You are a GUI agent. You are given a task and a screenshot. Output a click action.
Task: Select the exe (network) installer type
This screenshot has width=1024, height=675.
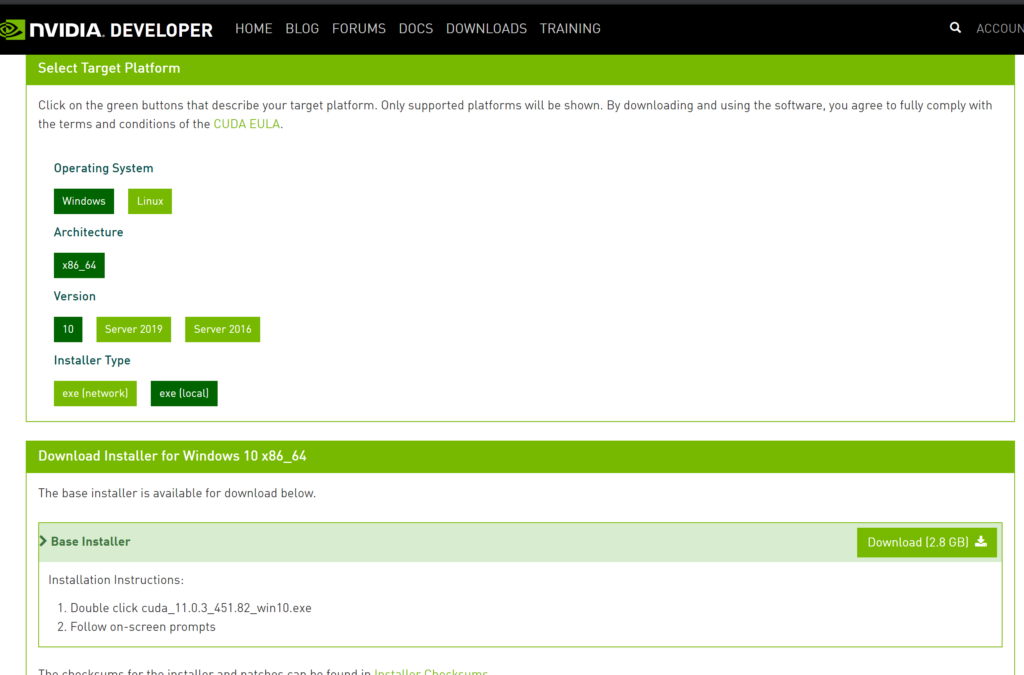(95, 393)
